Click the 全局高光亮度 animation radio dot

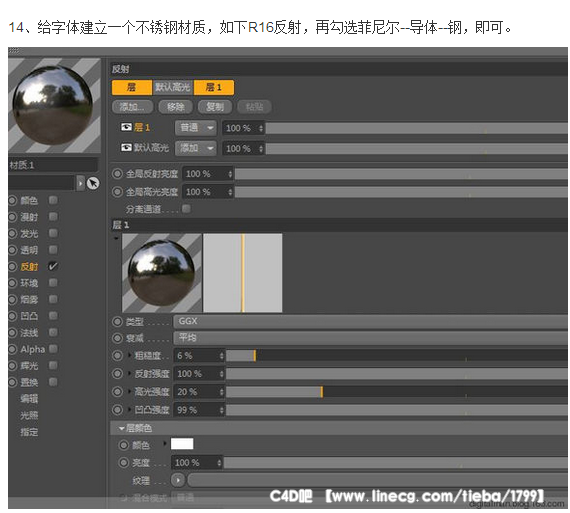[x=117, y=192]
